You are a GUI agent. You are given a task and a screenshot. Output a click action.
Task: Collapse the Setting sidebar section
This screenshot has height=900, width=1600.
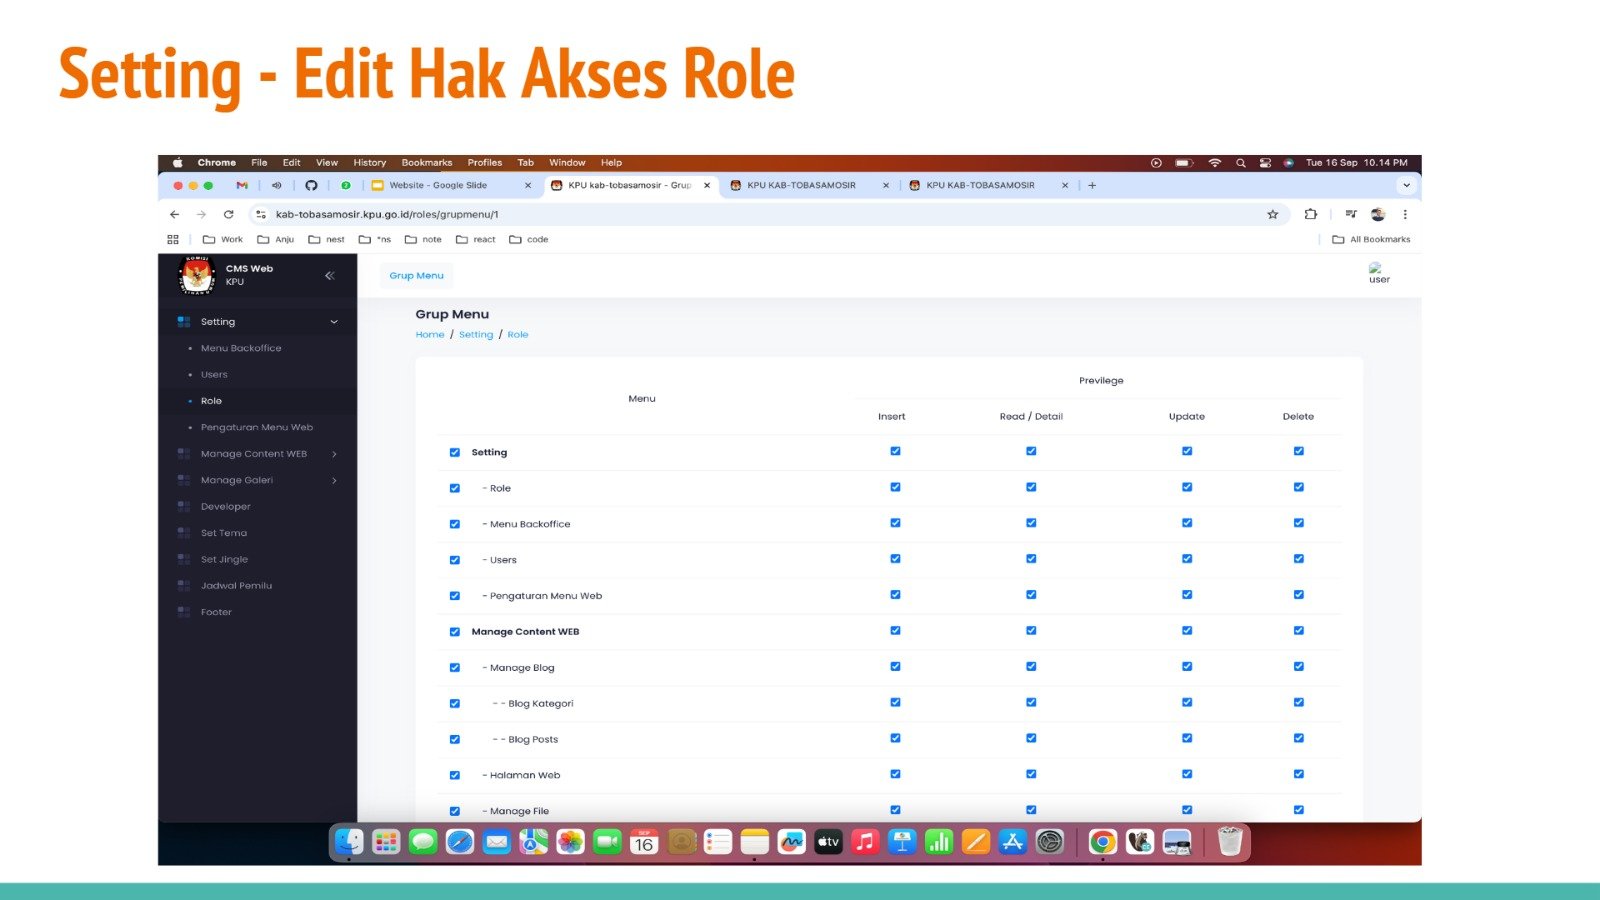pos(334,322)
